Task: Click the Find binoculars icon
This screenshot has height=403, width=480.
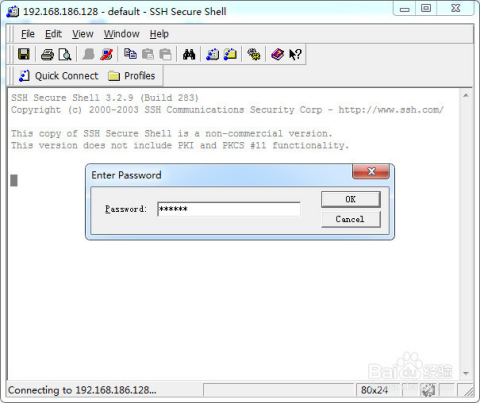Action: tap(189, 54)
